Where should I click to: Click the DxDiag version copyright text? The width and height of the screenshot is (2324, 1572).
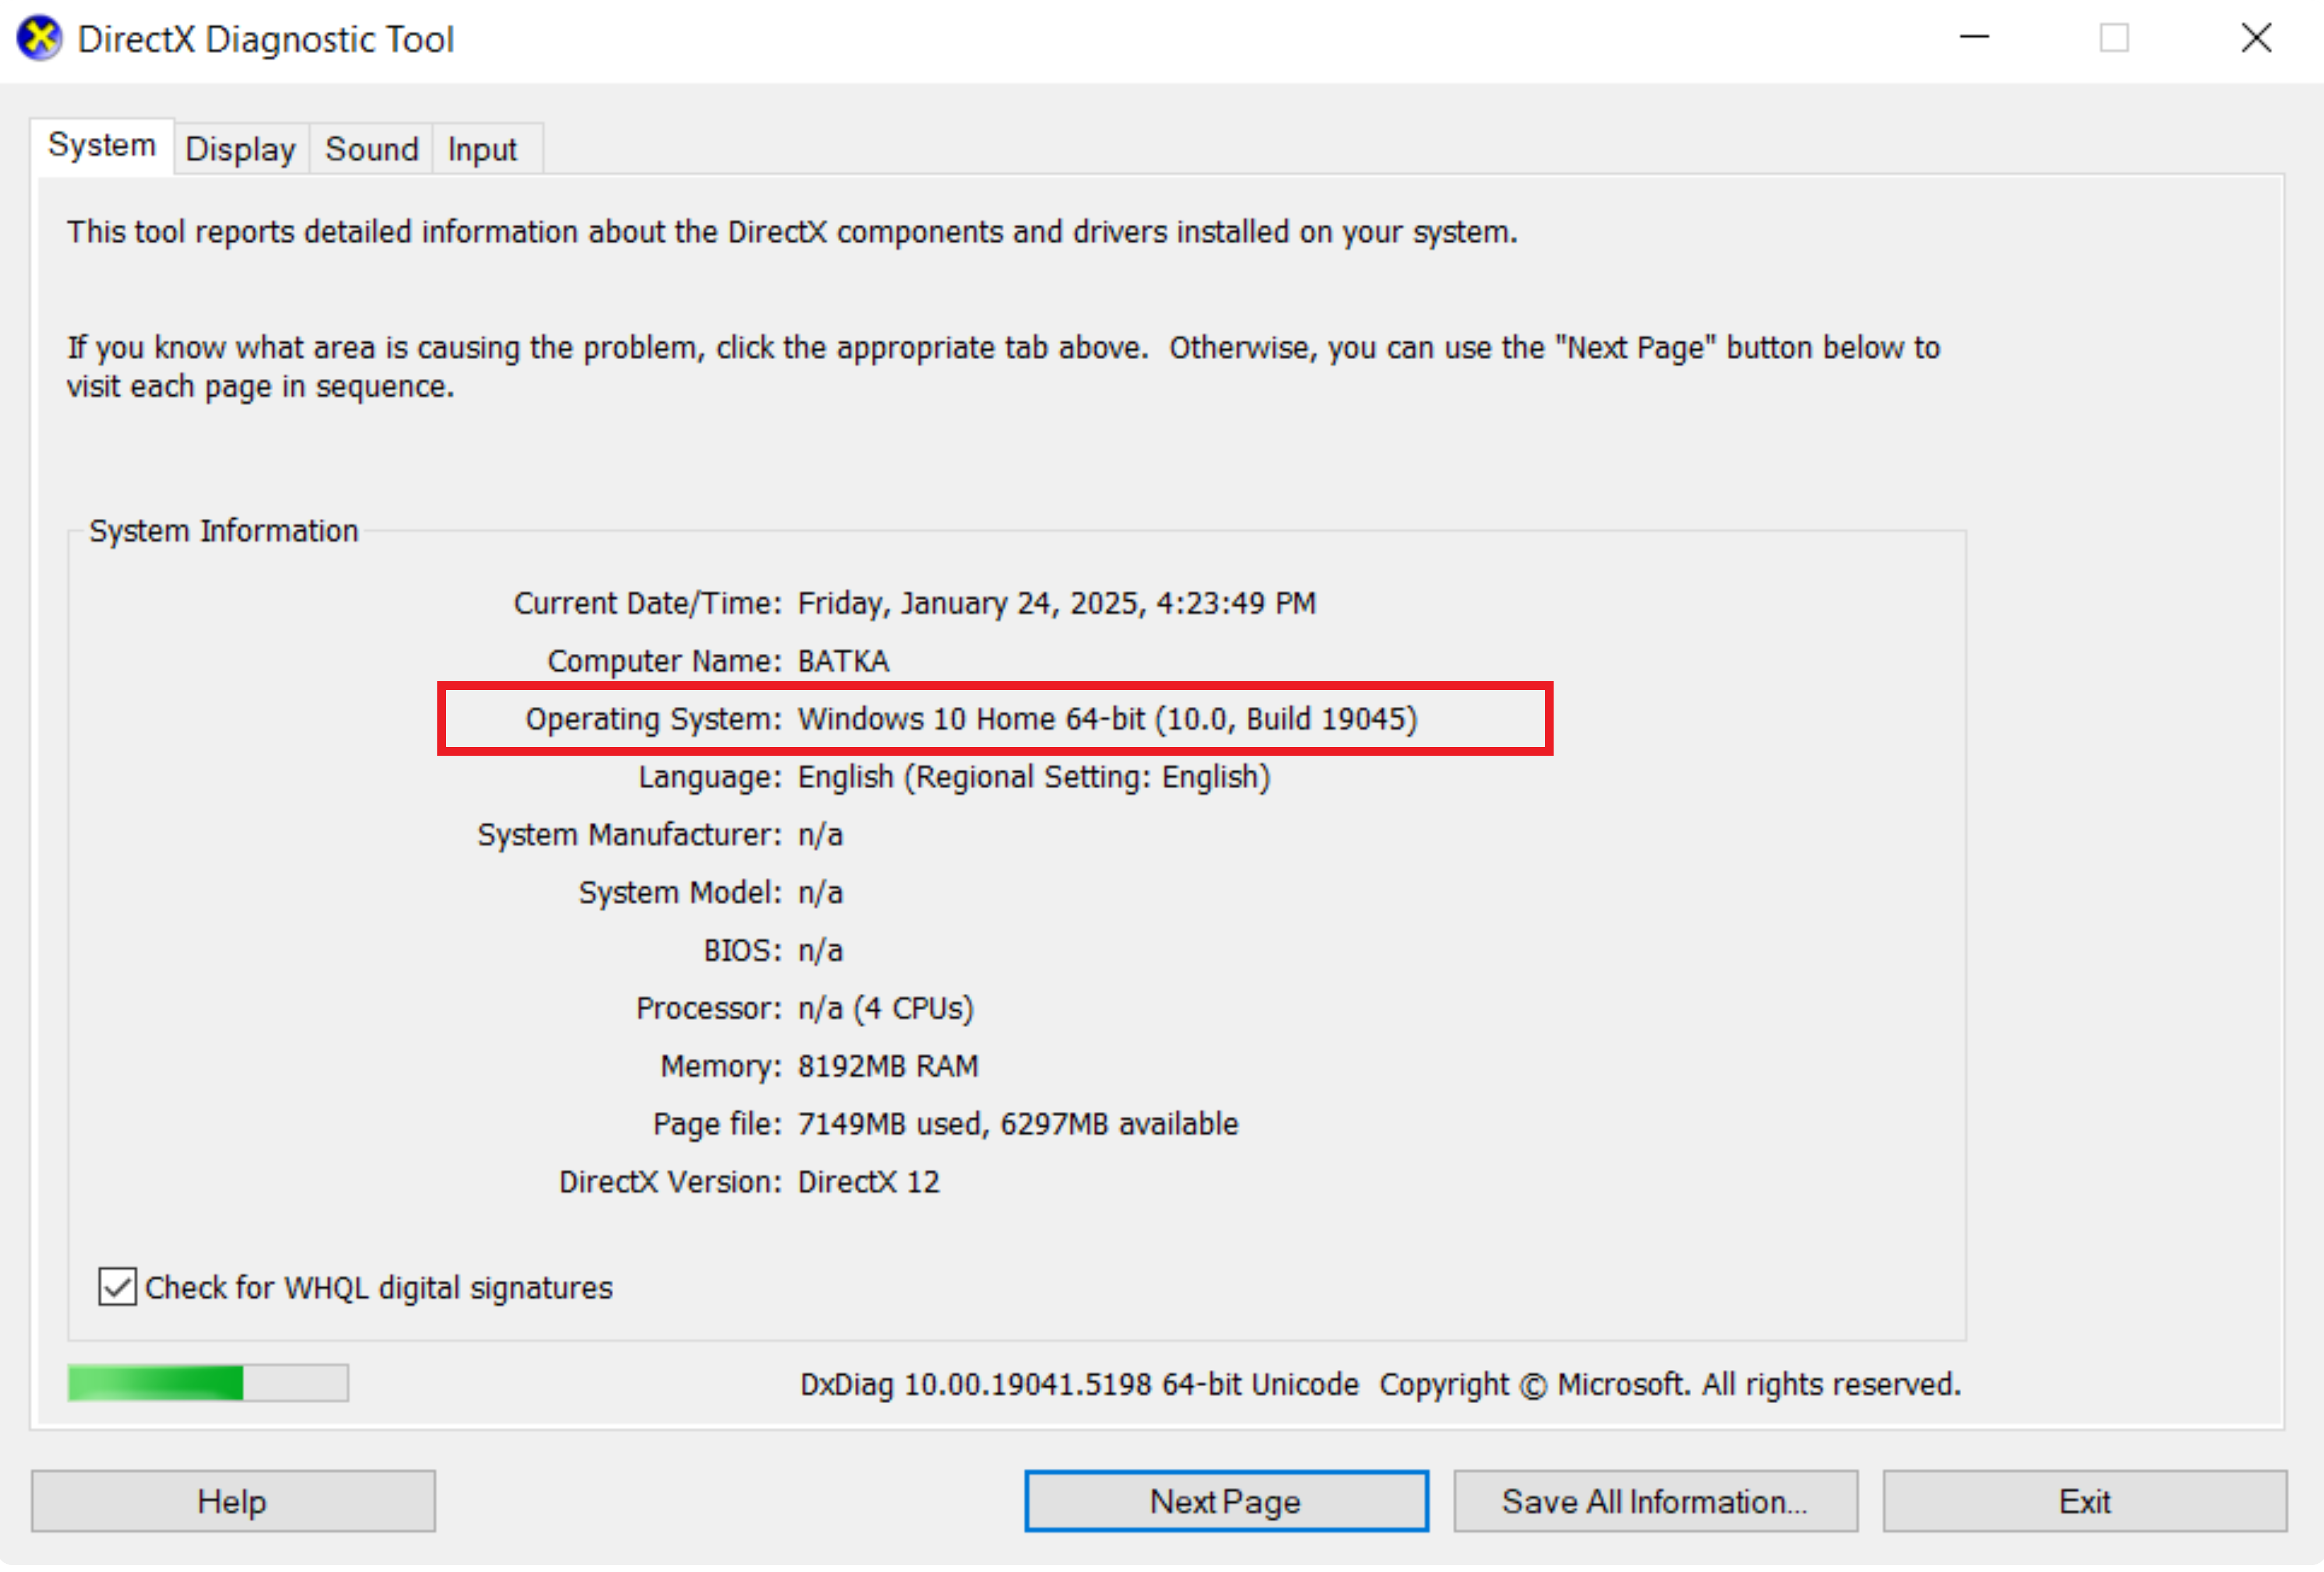point(1379,1384)
